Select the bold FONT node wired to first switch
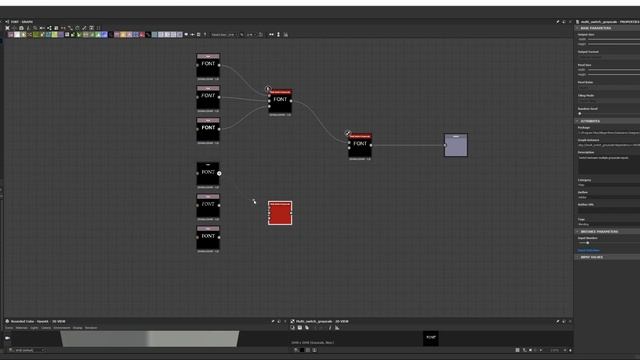The width and height of the screenshot is (640, 360). point(208,129)
